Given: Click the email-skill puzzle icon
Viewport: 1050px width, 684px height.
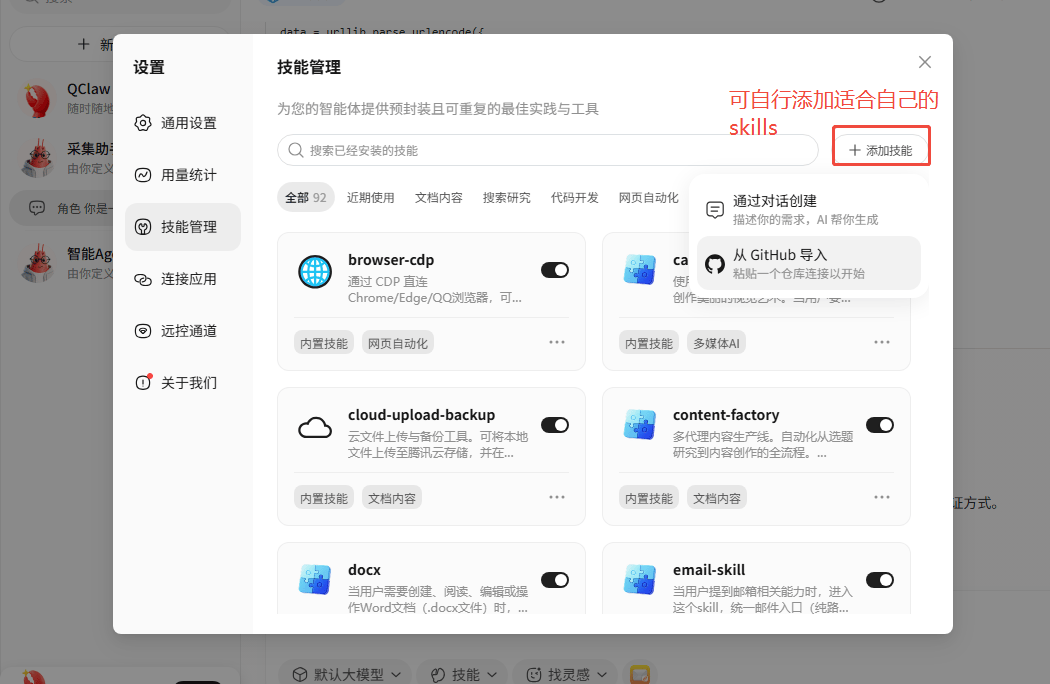Looking at the screenshot, I should (640, 579).
